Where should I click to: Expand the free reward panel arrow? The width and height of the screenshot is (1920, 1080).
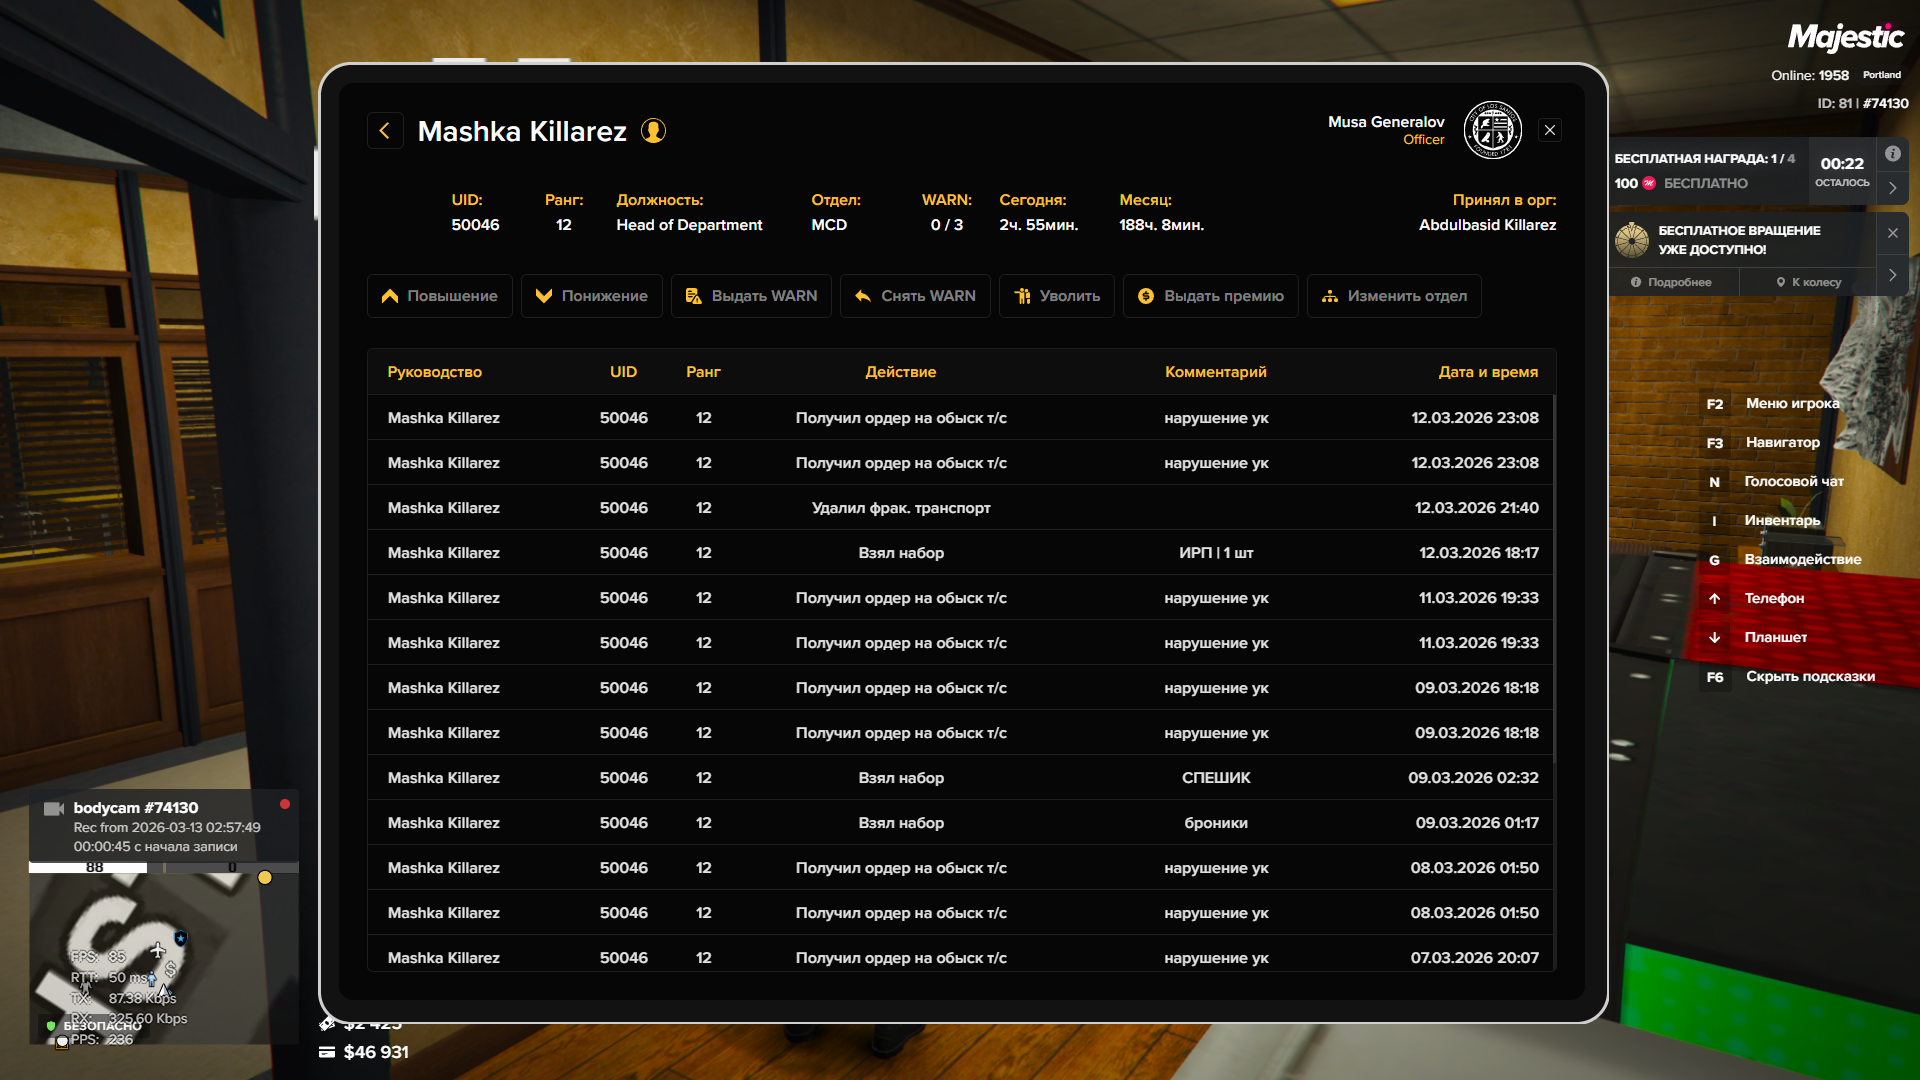click(x=1892, y=188)
